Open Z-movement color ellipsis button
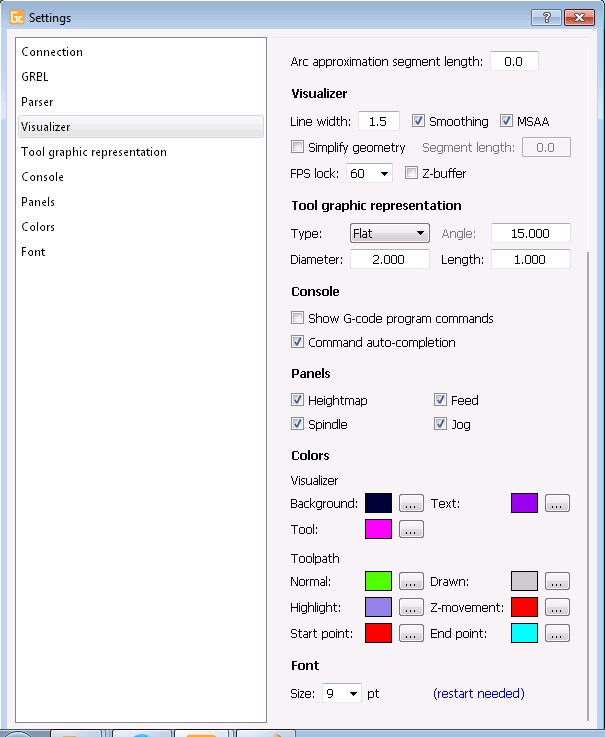605x737 pixels. pyautogui.click(x=557, y=607)
